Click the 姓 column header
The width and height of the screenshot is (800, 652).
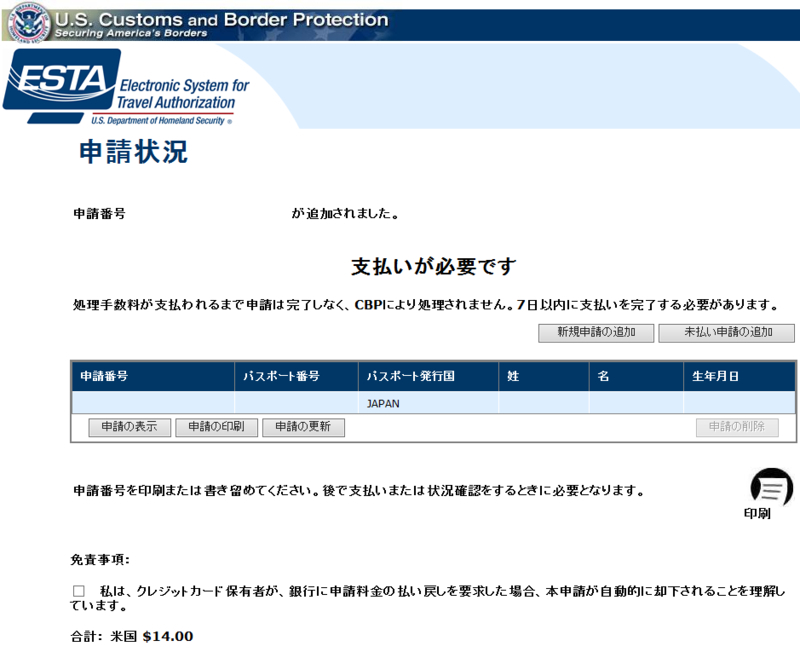point(544,377)
